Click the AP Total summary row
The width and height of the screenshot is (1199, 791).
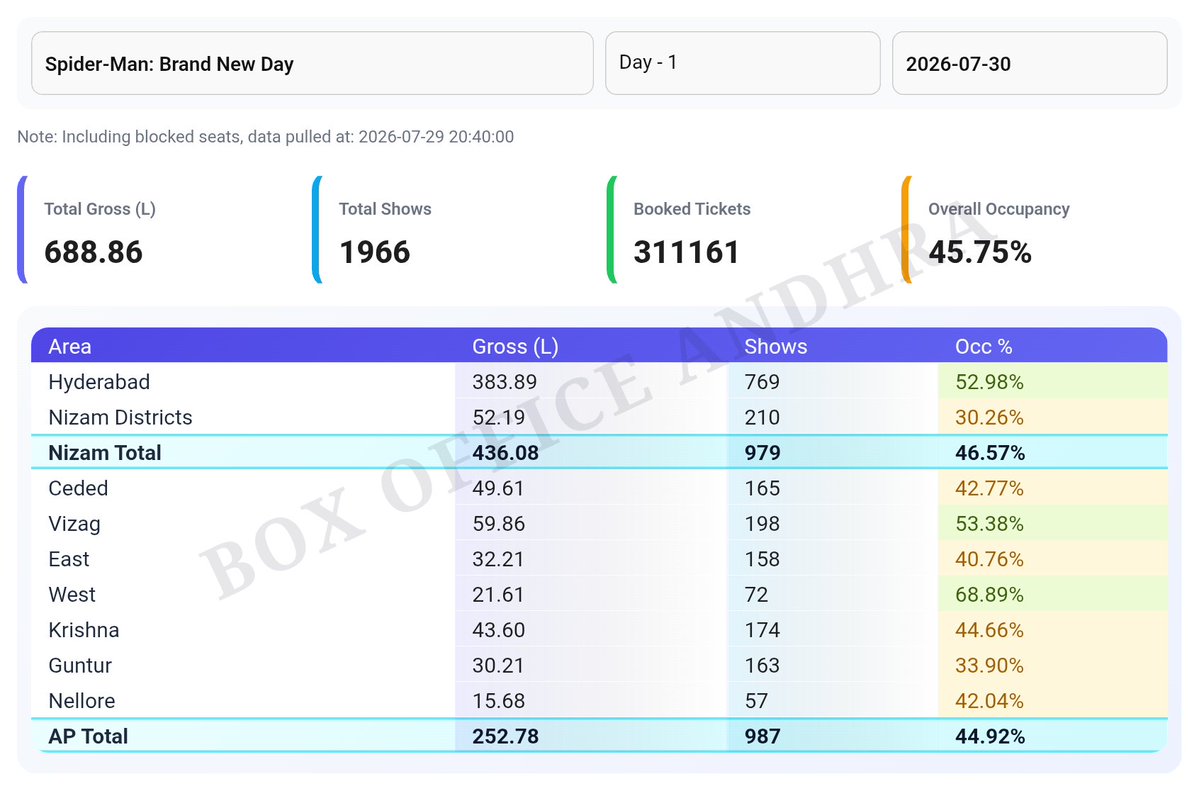(599, 736)
